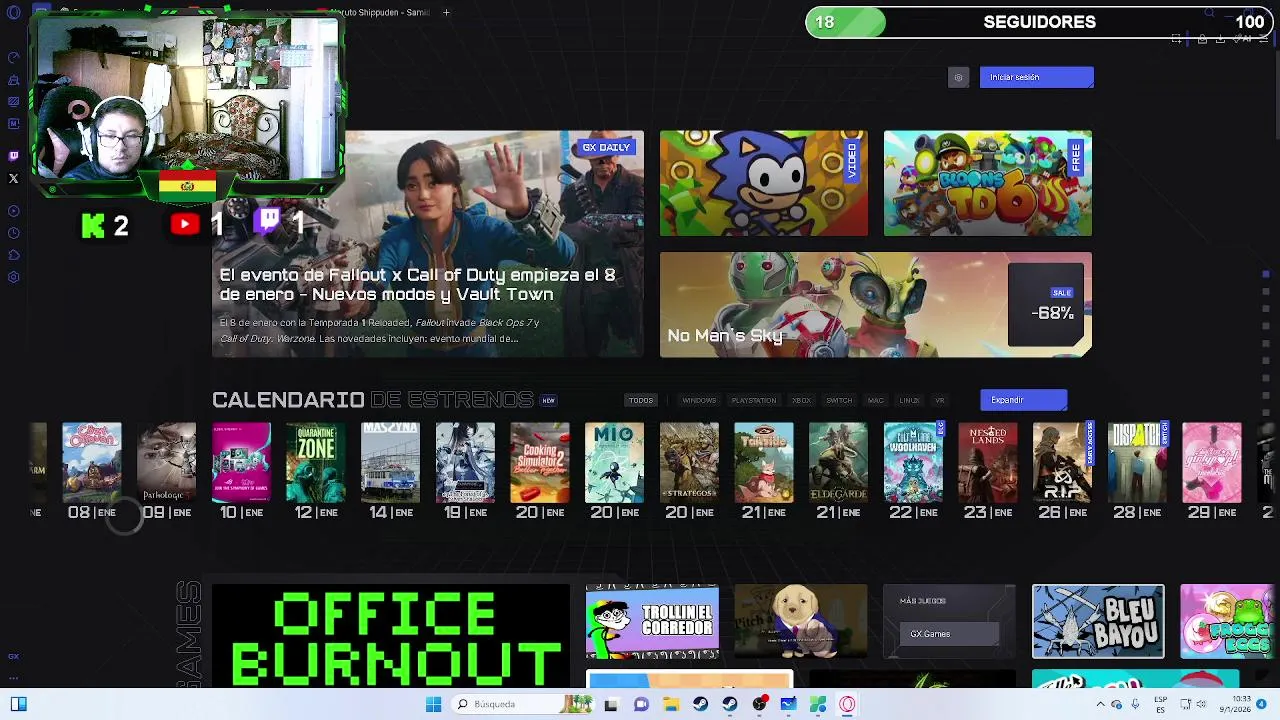
Task: Filter calendar by MAC
Action: [876, 400]
